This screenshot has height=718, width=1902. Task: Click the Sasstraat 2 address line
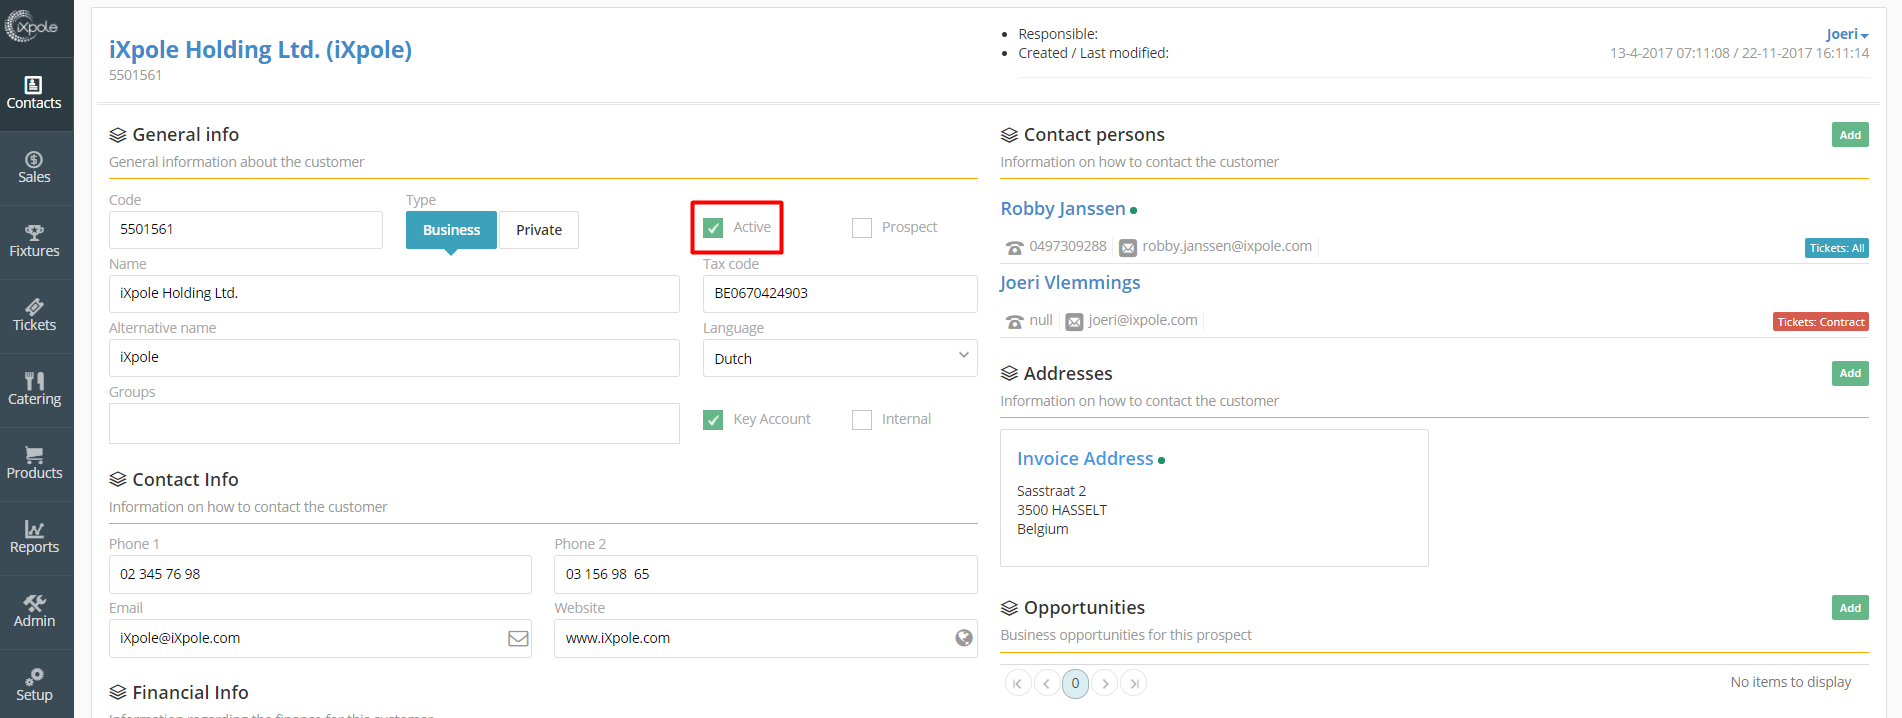(x=1051, y=491)
